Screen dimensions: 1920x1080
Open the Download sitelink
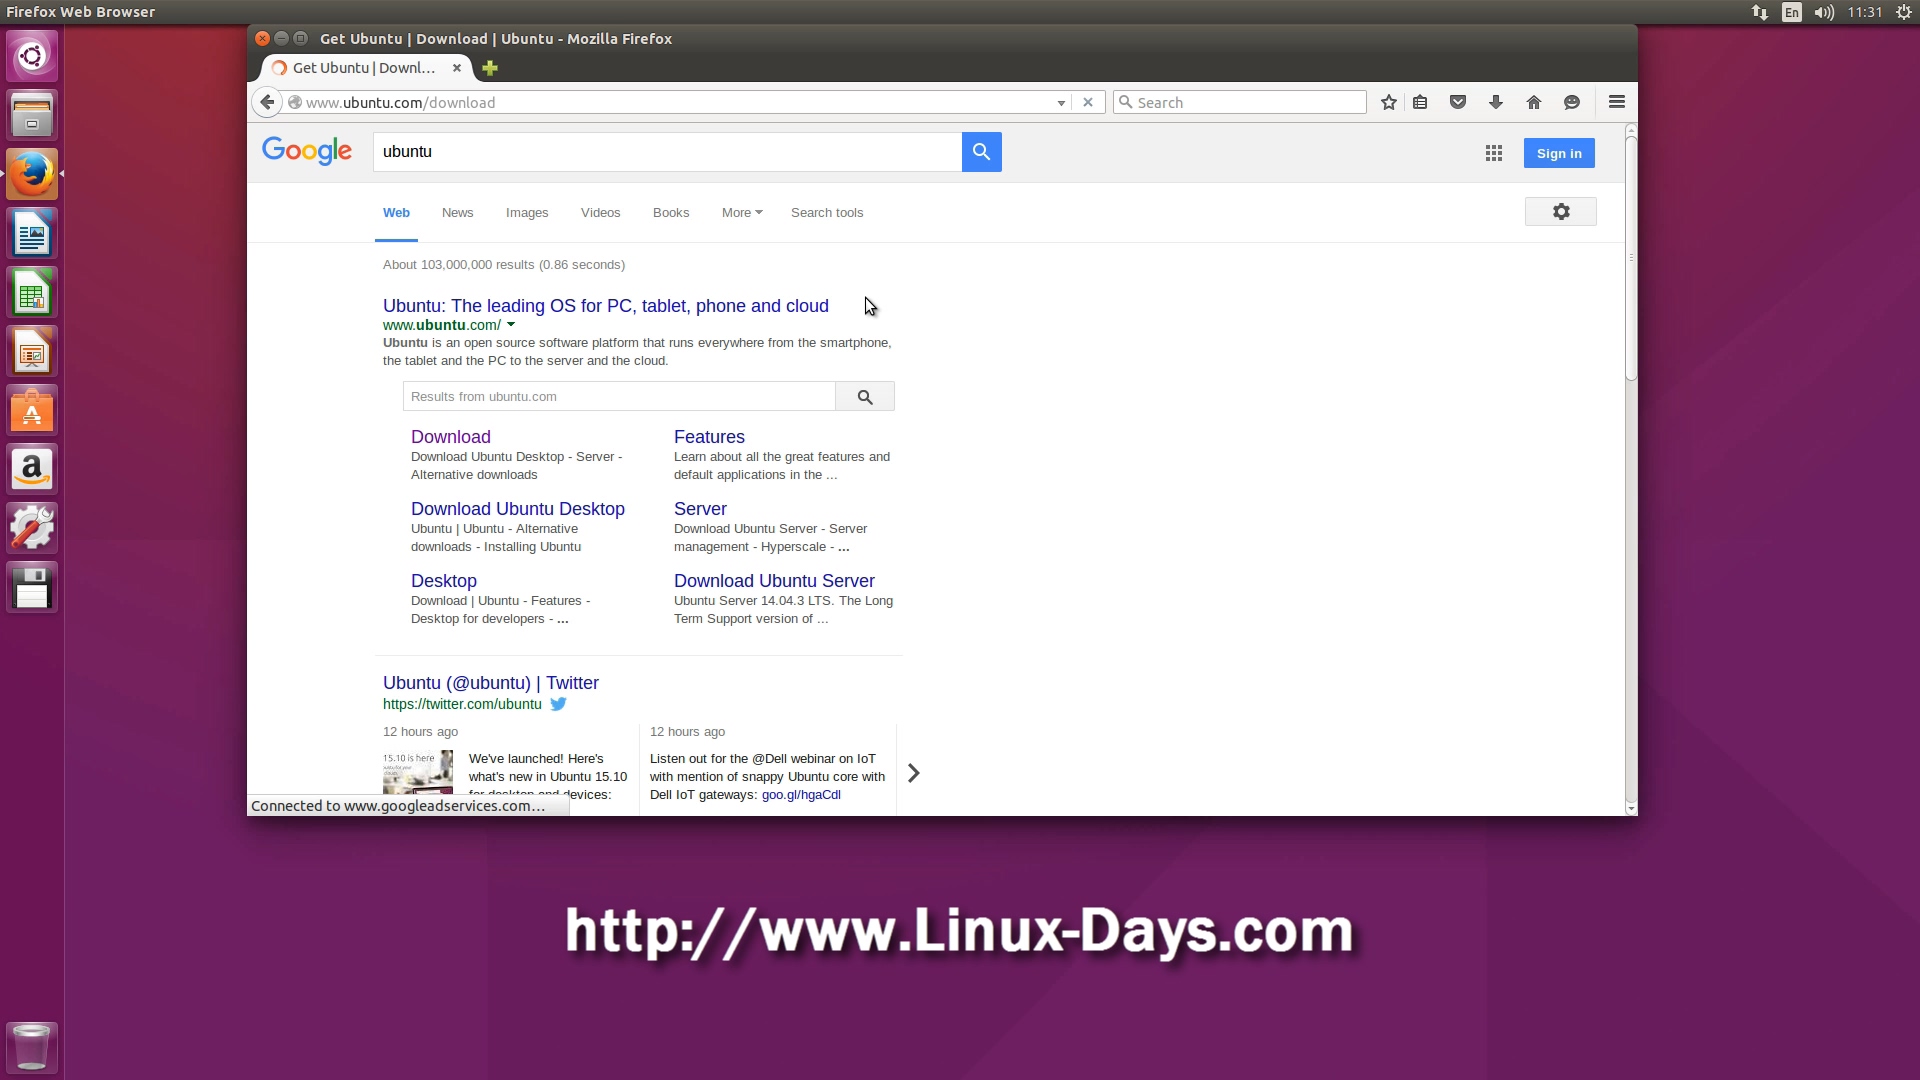click(x=451, y=437)
